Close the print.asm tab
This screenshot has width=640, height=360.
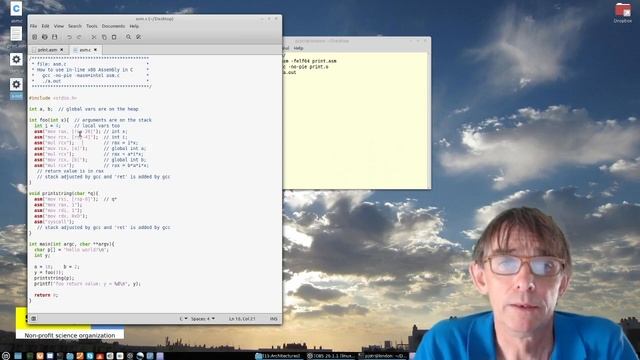[62, 50]
